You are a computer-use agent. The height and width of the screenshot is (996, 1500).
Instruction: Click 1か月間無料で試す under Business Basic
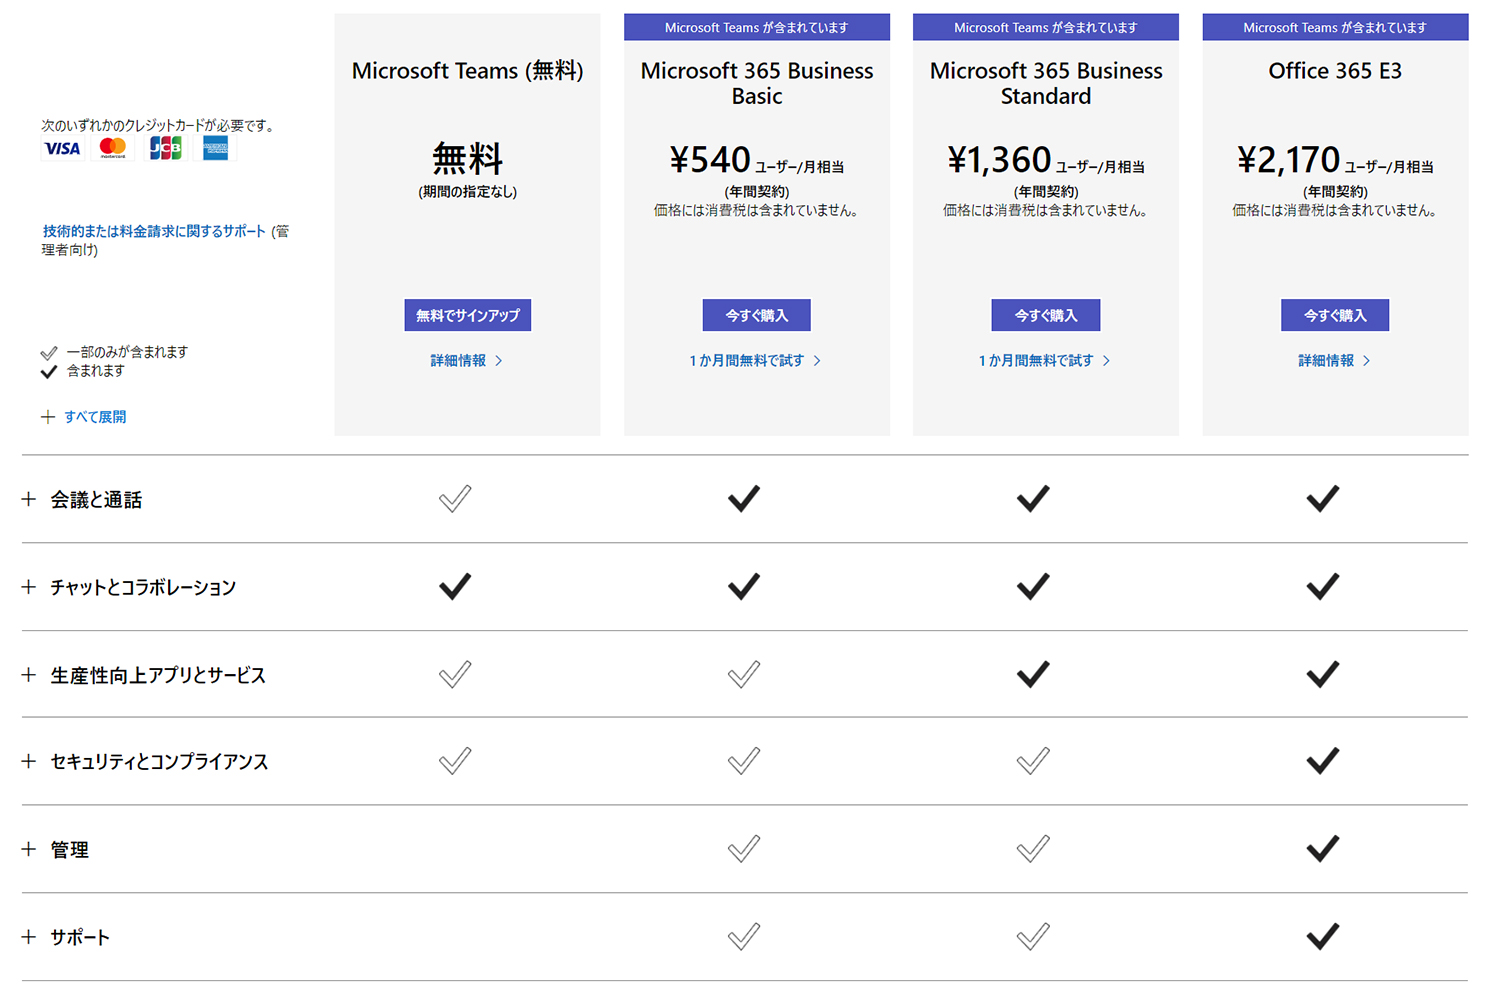tap(755, 361)
